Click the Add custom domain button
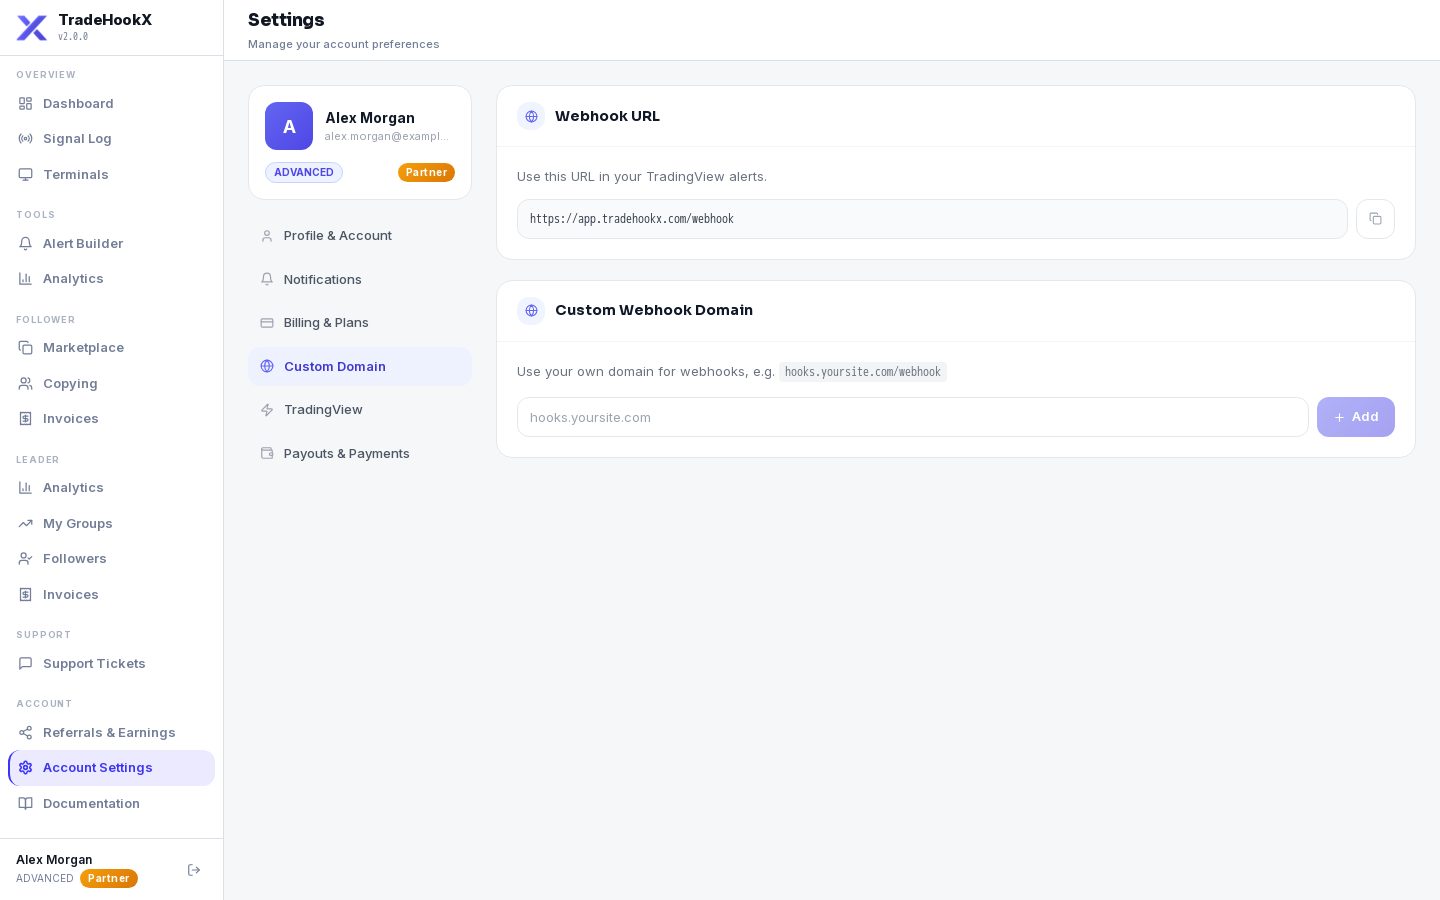The width and height of the screenshot is (1440, 900). point(1355,417)
